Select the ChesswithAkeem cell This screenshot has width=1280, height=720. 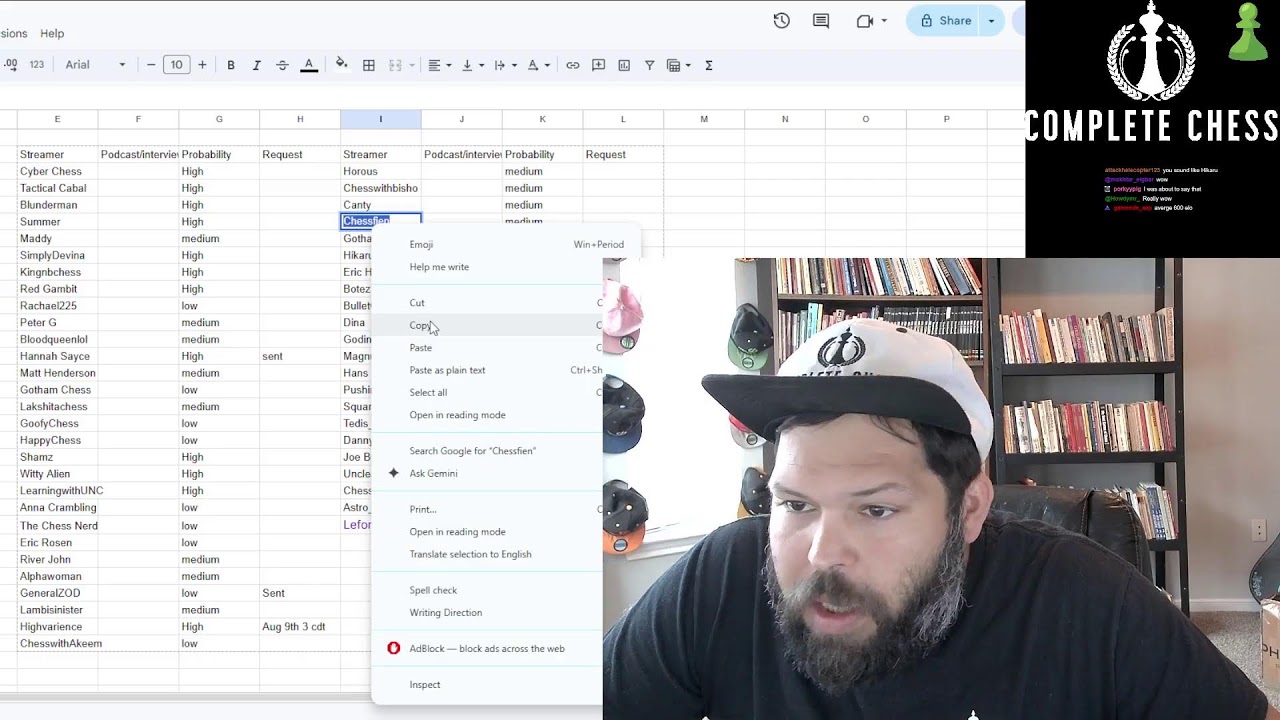tap(57, 643)
